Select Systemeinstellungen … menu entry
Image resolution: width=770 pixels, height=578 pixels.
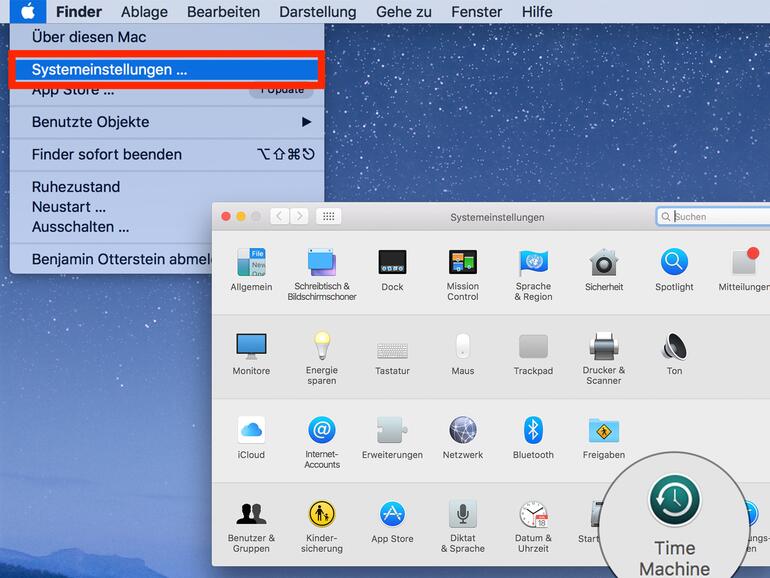167,70
